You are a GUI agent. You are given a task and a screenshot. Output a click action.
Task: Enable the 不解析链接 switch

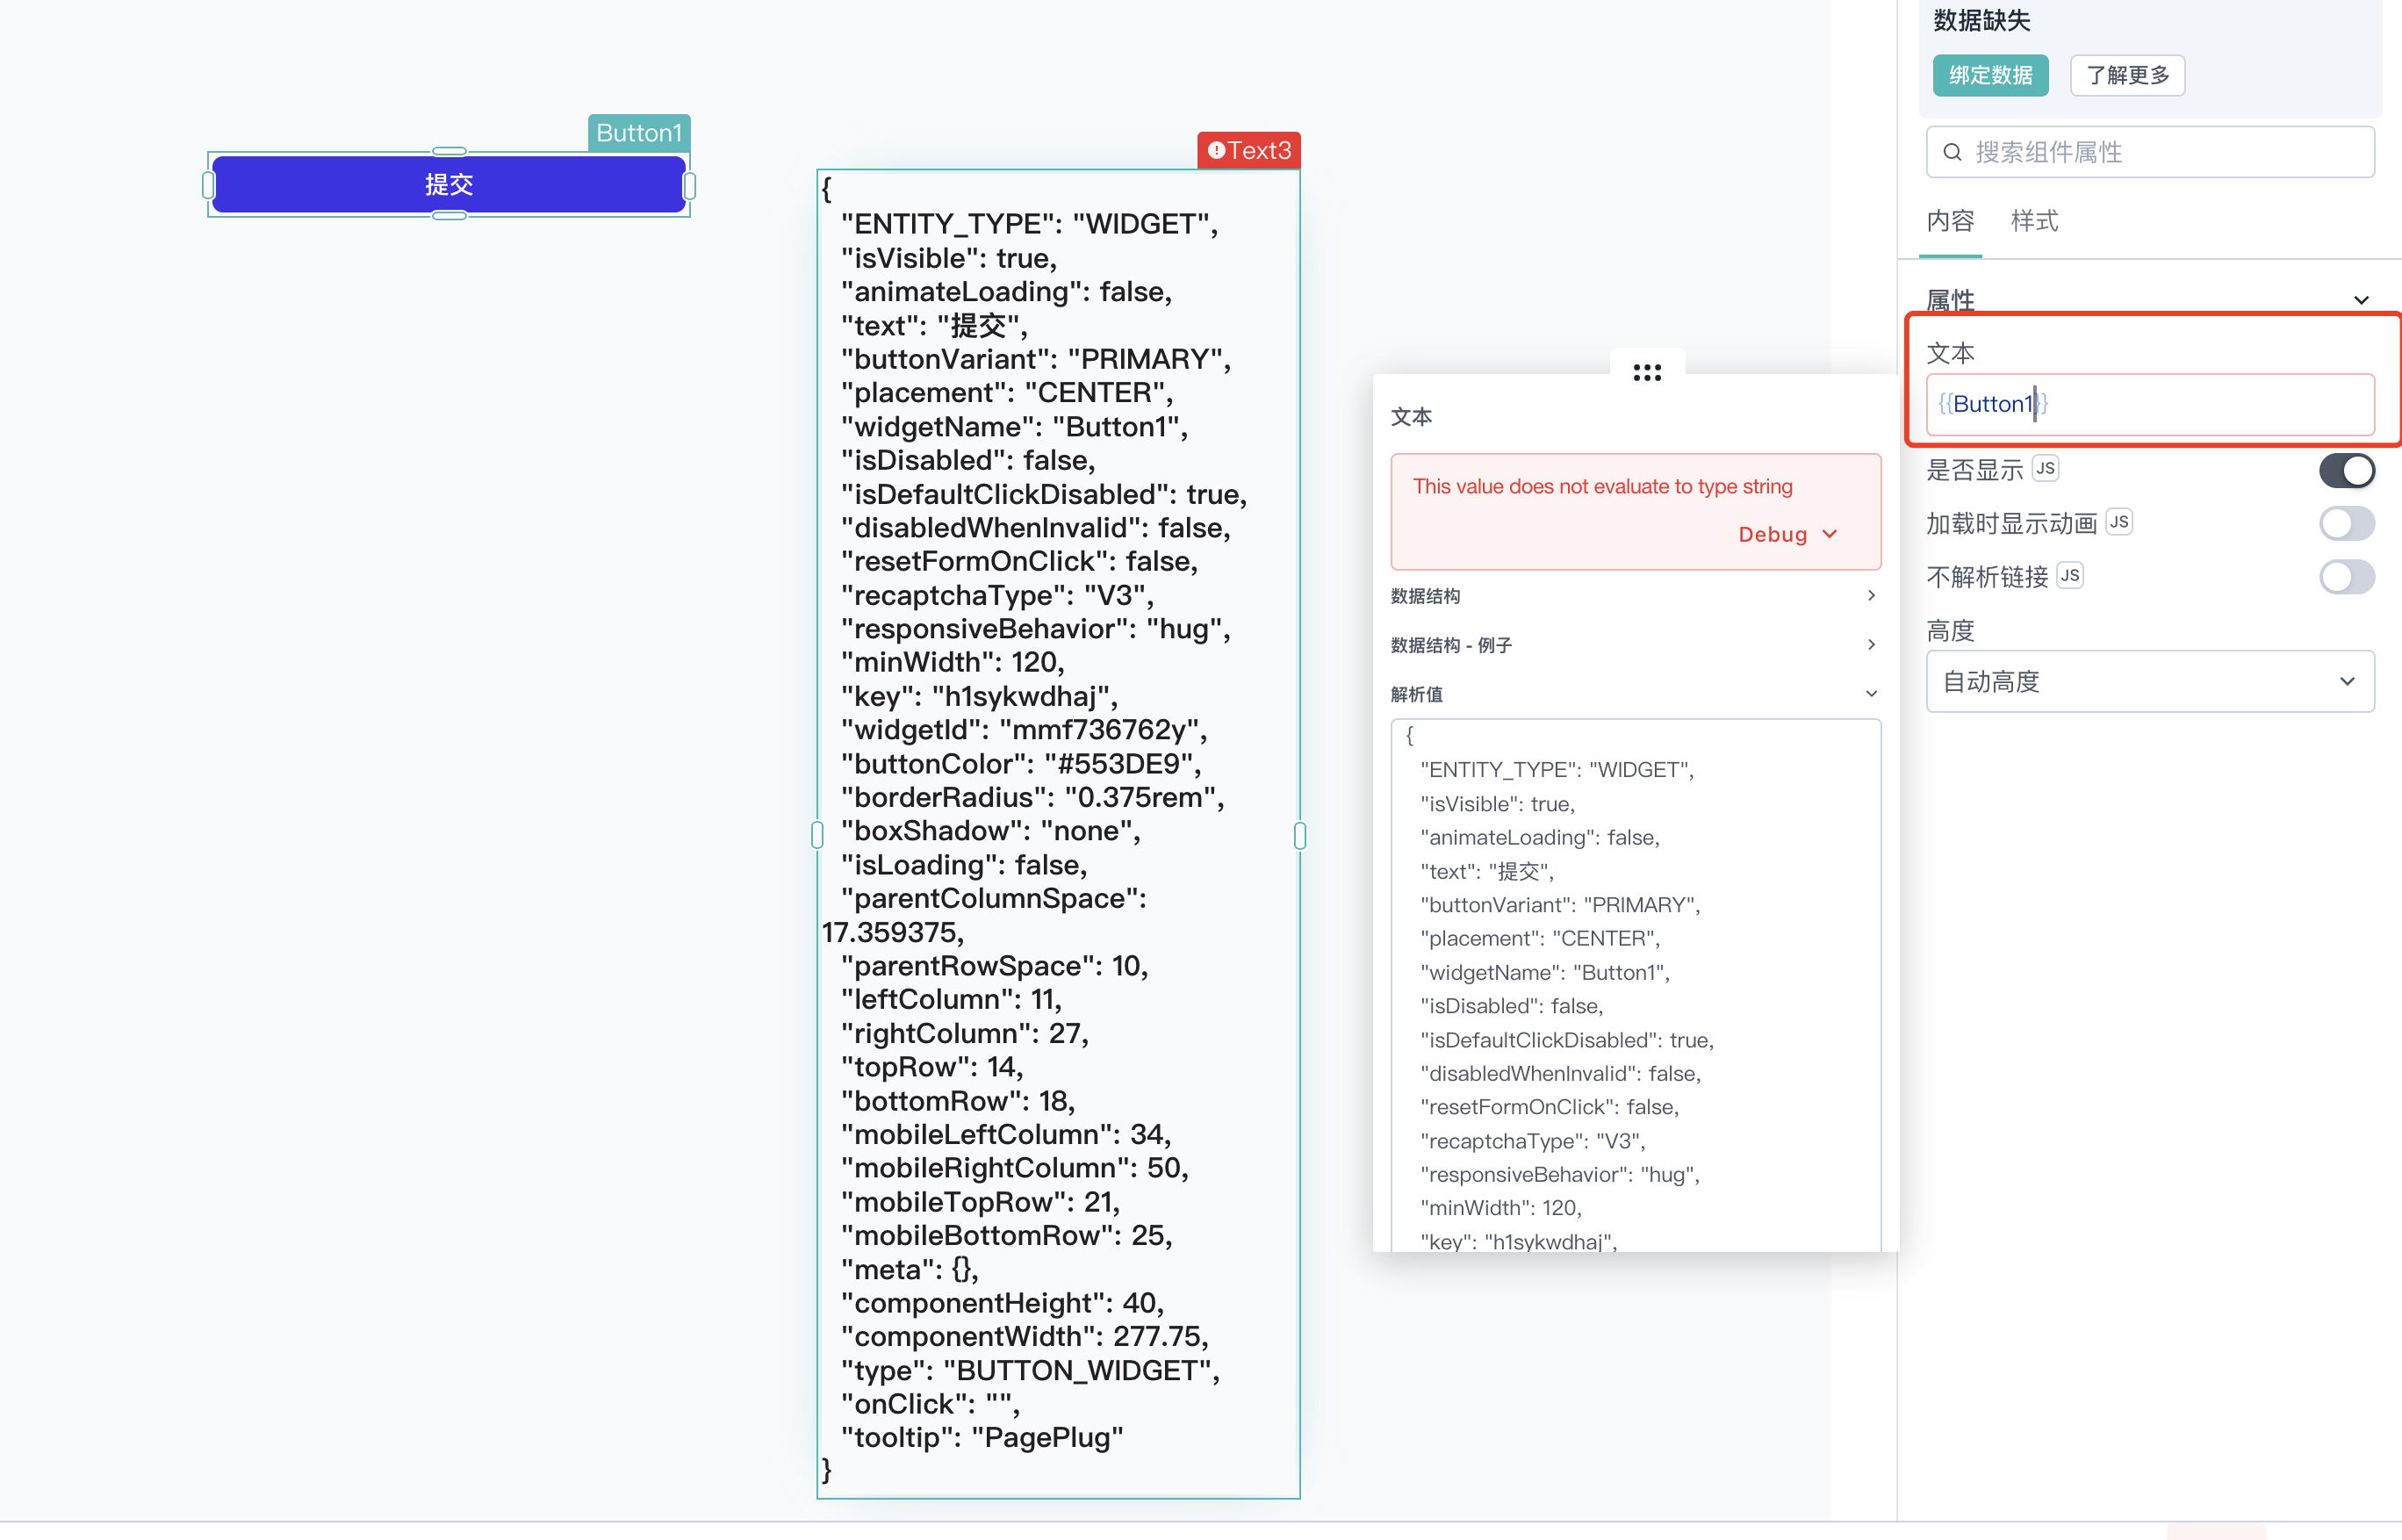coord(2346,577)
